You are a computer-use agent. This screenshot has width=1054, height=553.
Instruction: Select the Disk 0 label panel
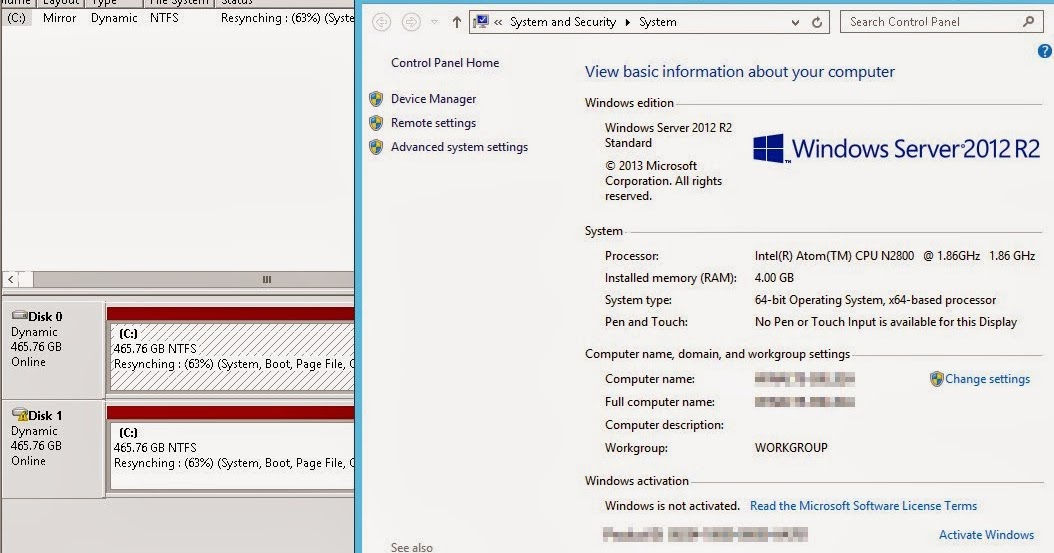[x=54, y=349]
